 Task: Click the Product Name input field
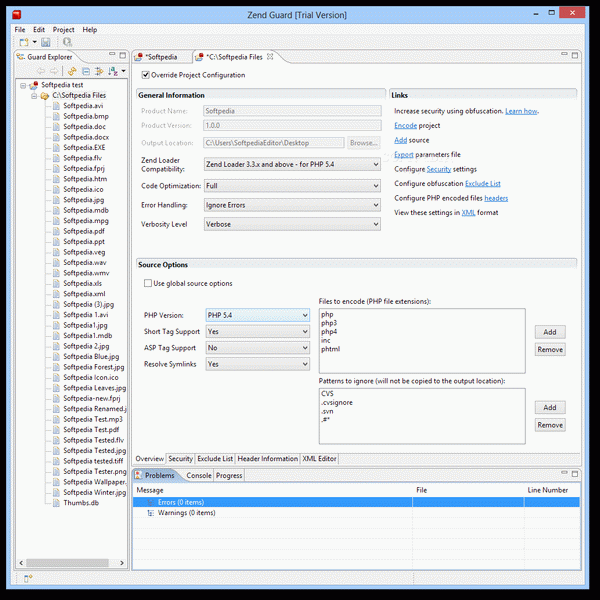(x=292, y=111)
